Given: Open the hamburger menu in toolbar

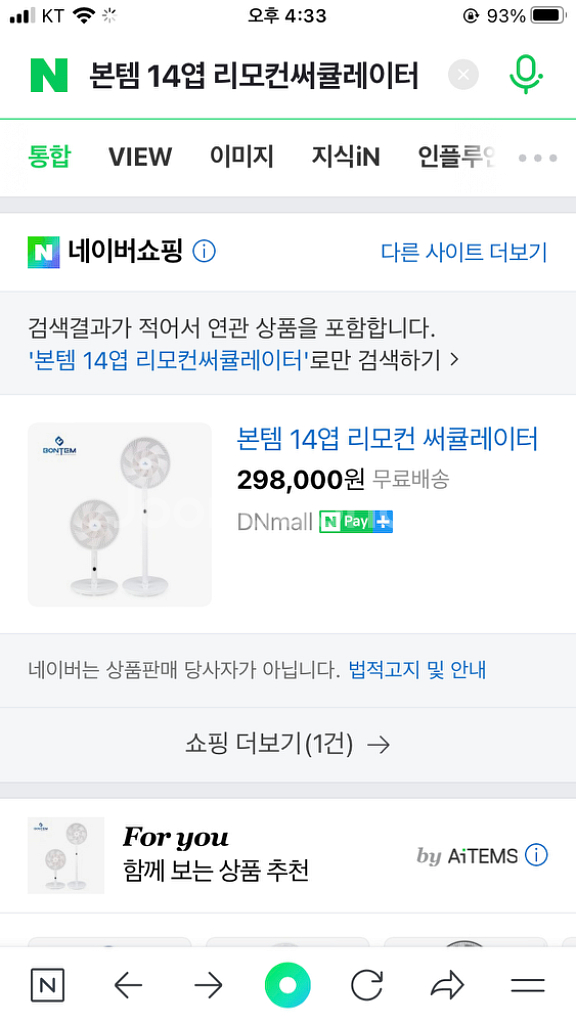Looking at the screenshot, I should pos(527,985).
